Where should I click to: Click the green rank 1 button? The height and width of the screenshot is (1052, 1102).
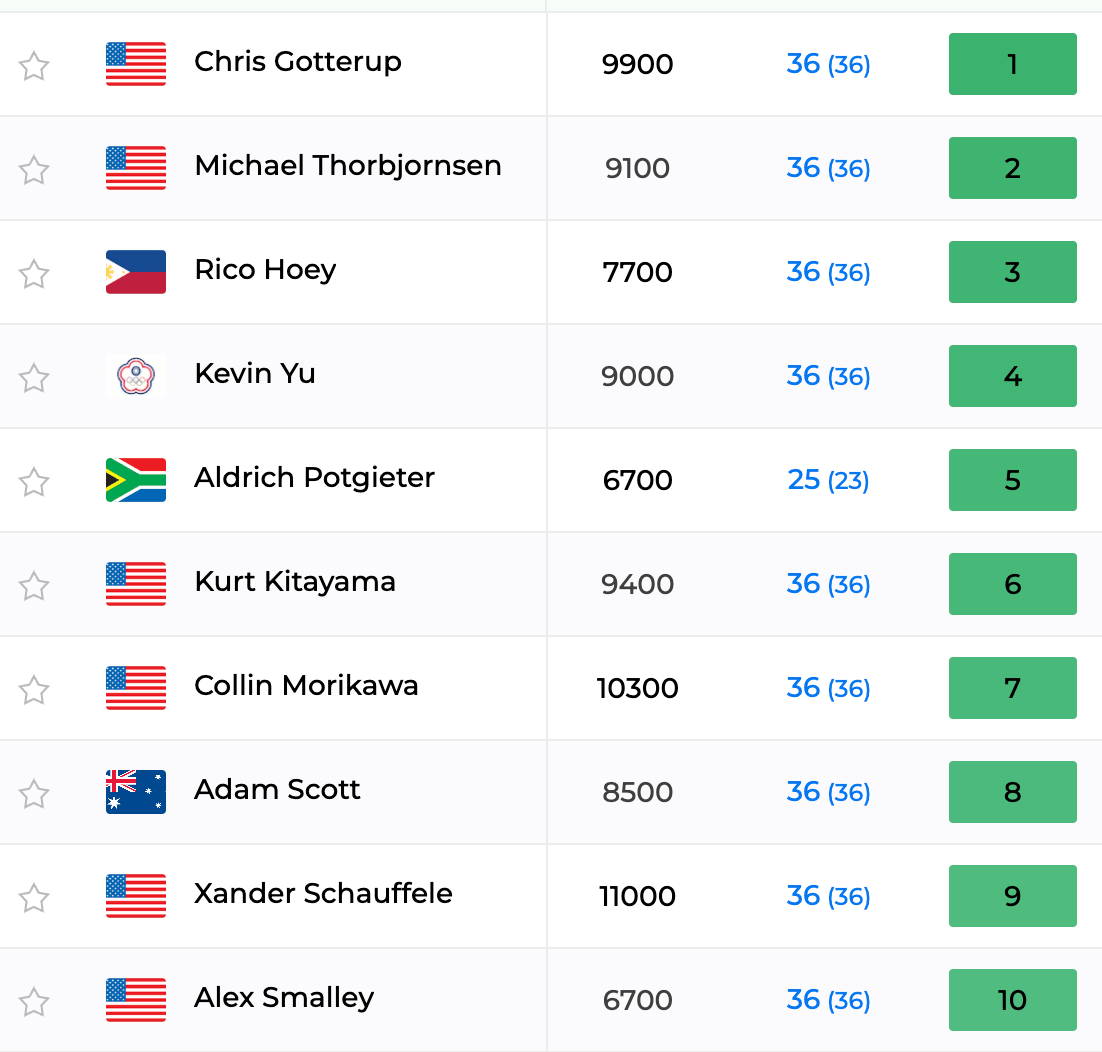click(1012, 64)
